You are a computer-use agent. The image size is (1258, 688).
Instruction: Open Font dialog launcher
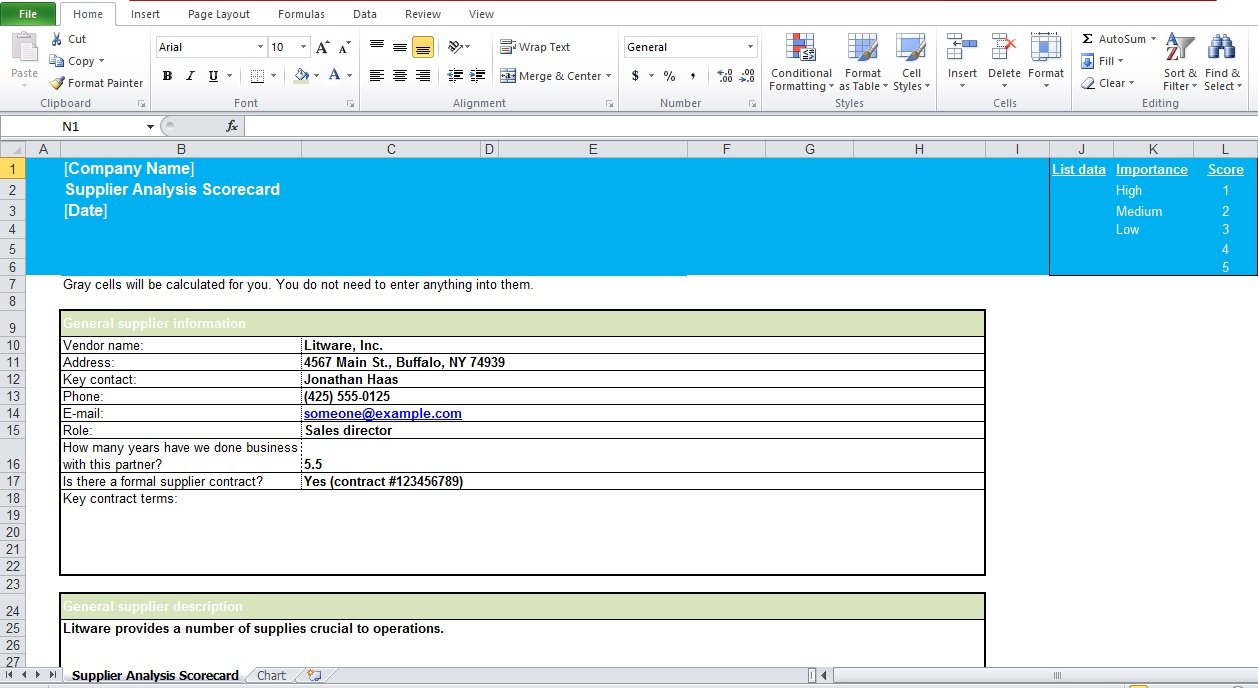click(351, 104)
